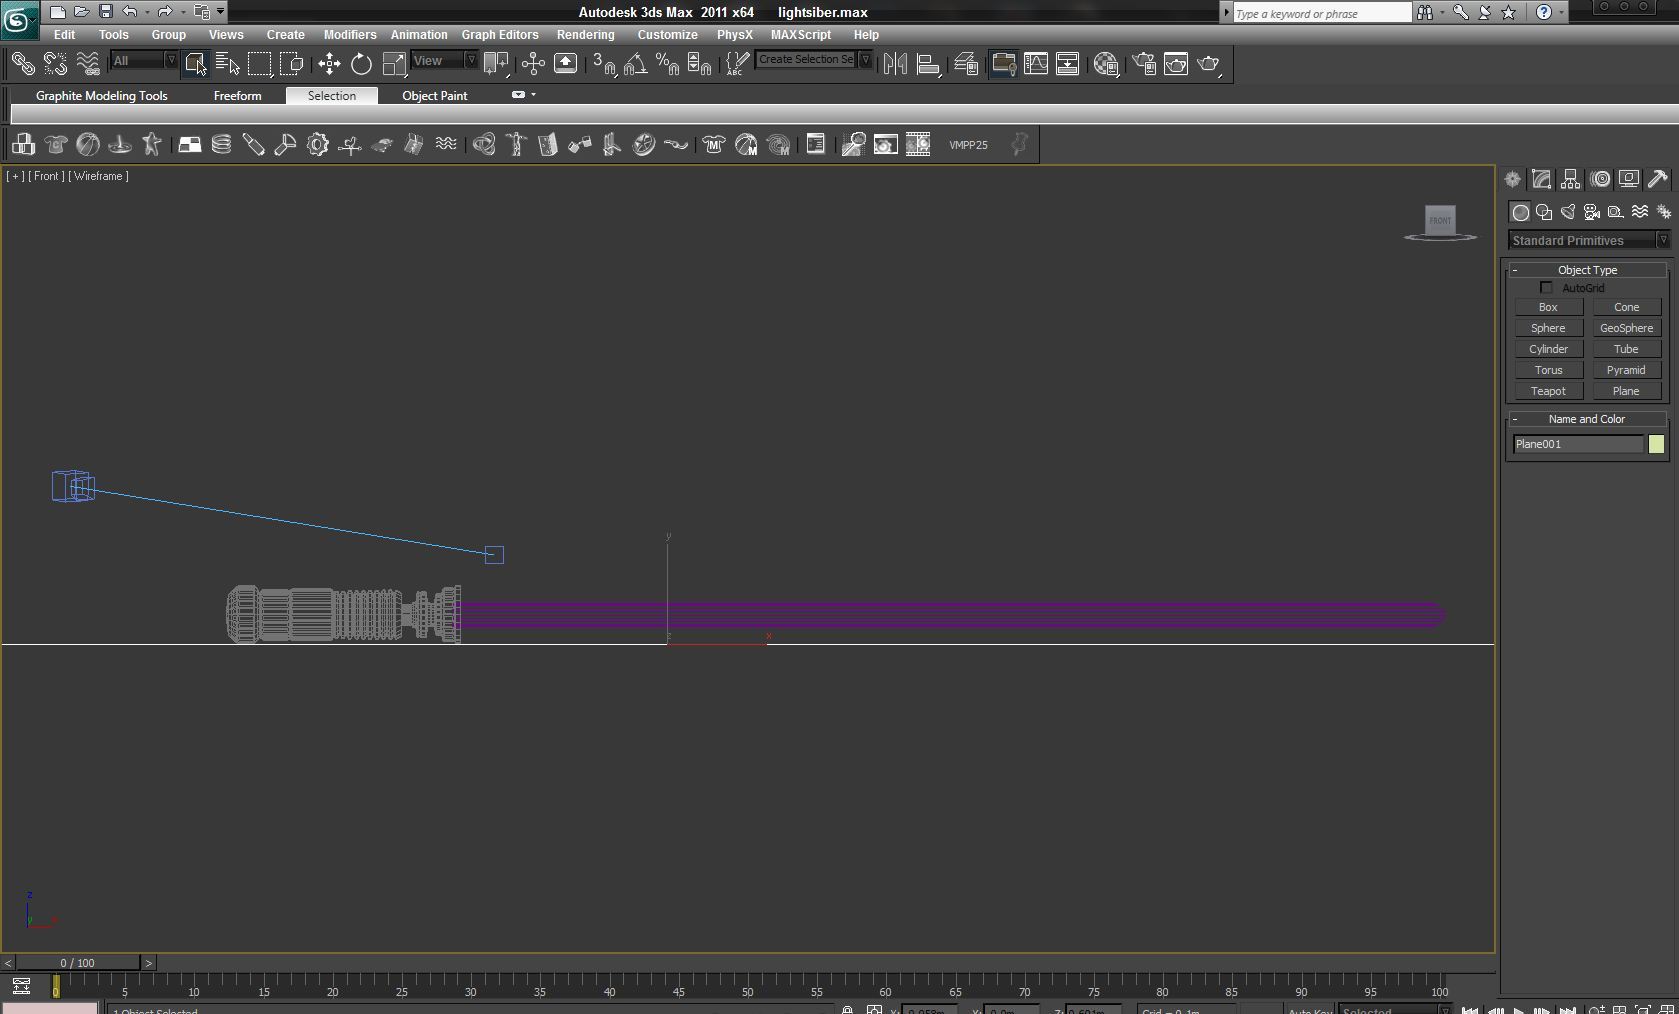Click the Plane object button
Viewport: 1679px width, 1014px height.
(1626, 391)
